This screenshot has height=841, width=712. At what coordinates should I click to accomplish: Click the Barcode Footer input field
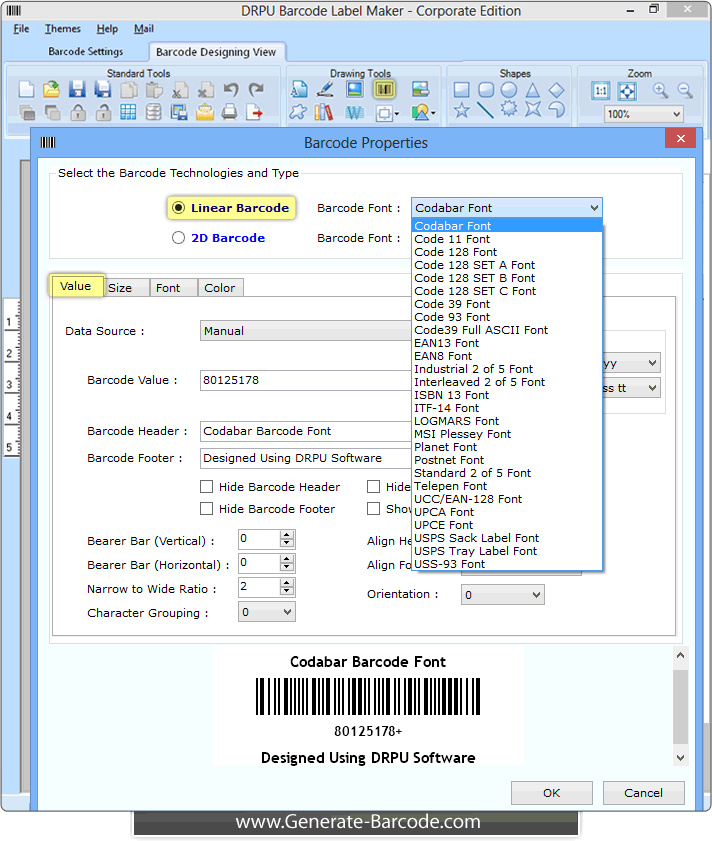306,458
